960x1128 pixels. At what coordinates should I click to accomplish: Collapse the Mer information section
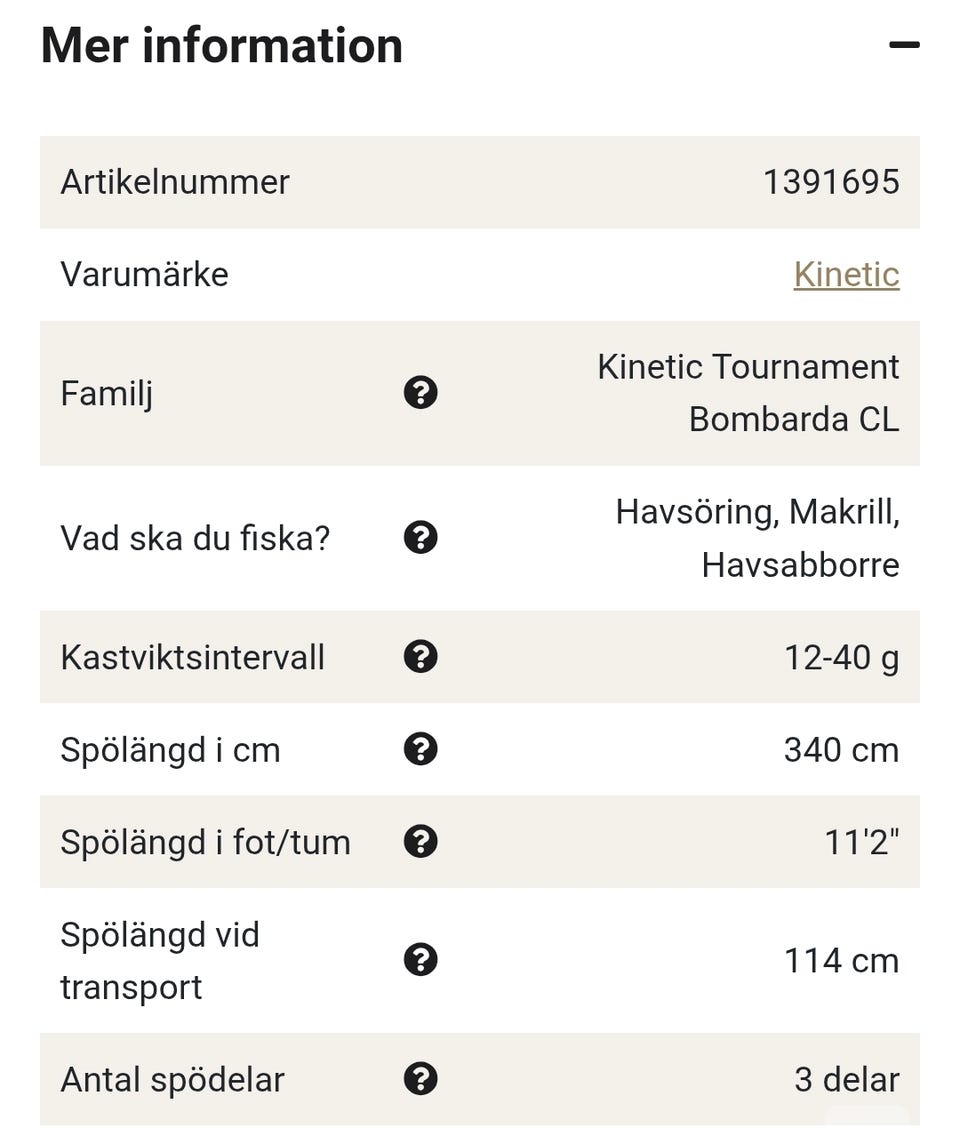904,45
